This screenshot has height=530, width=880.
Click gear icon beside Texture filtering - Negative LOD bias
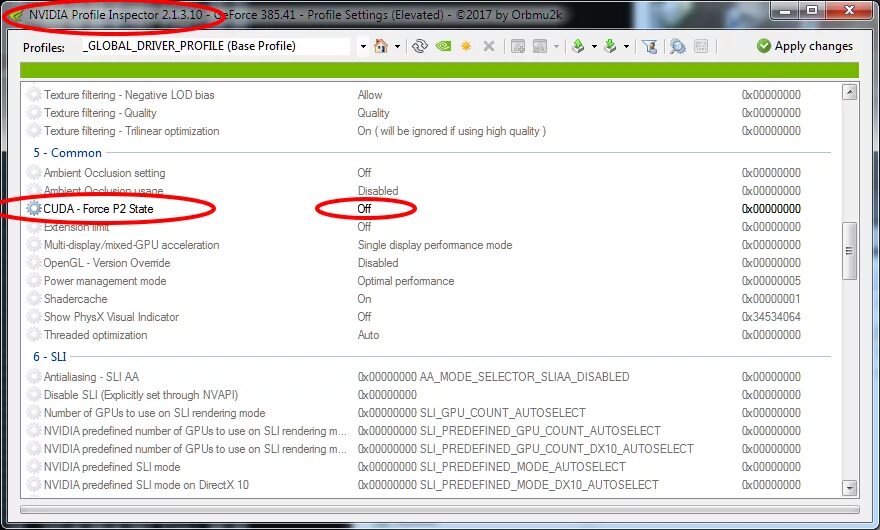pos(34,95)
